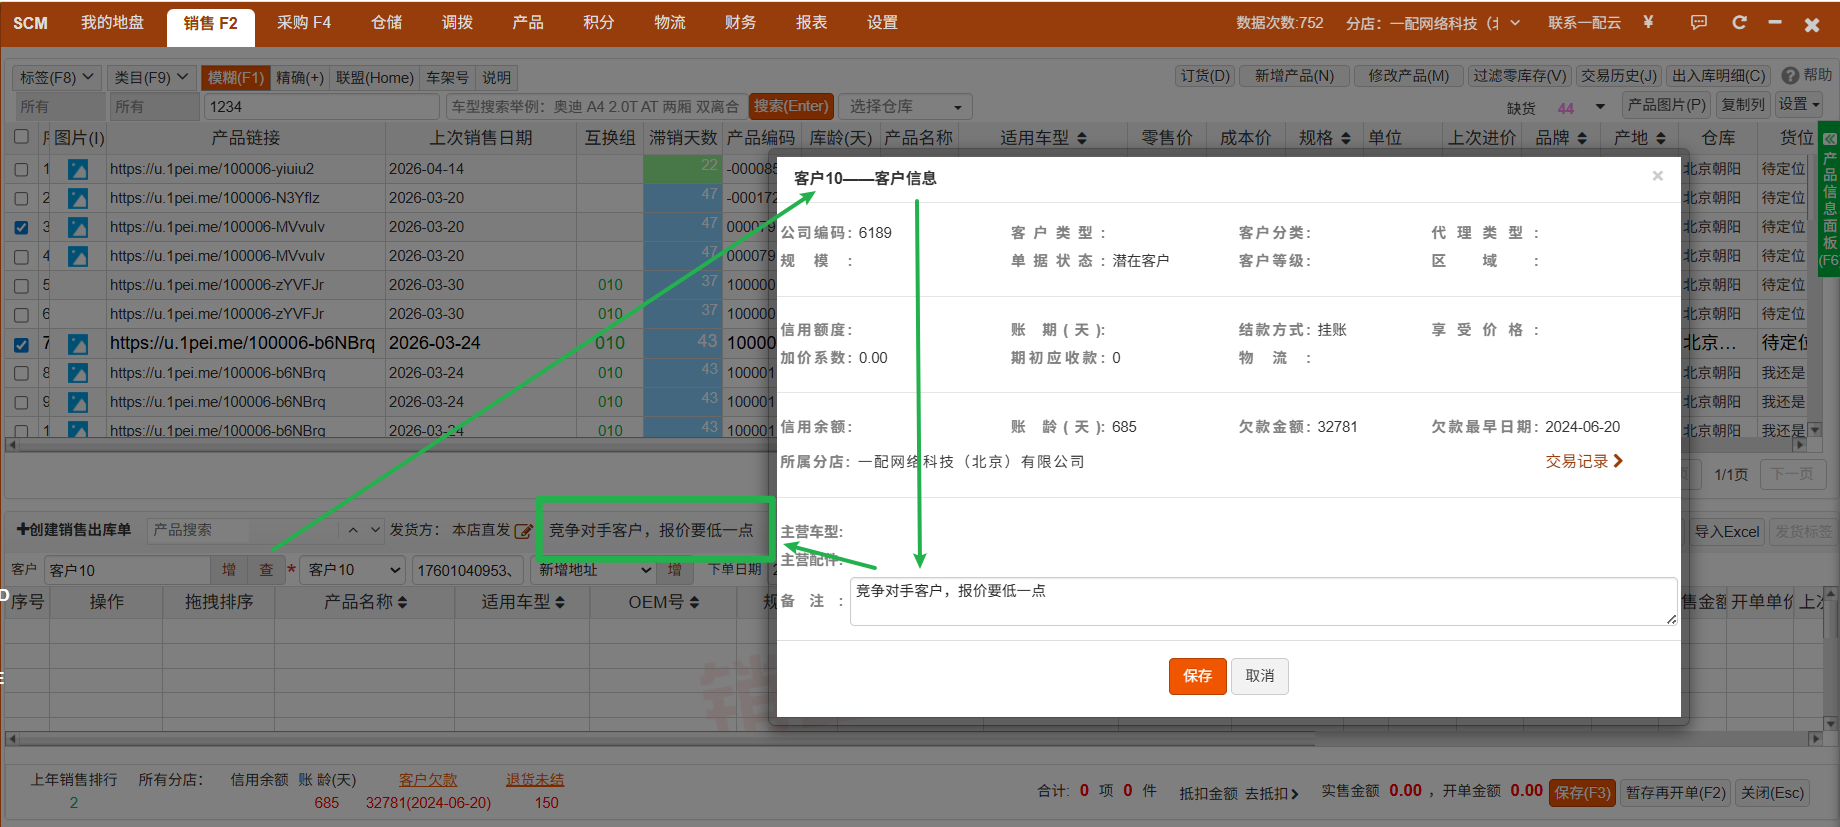
Task: Open the 交易记录 link
Action: coord(1584,461)
